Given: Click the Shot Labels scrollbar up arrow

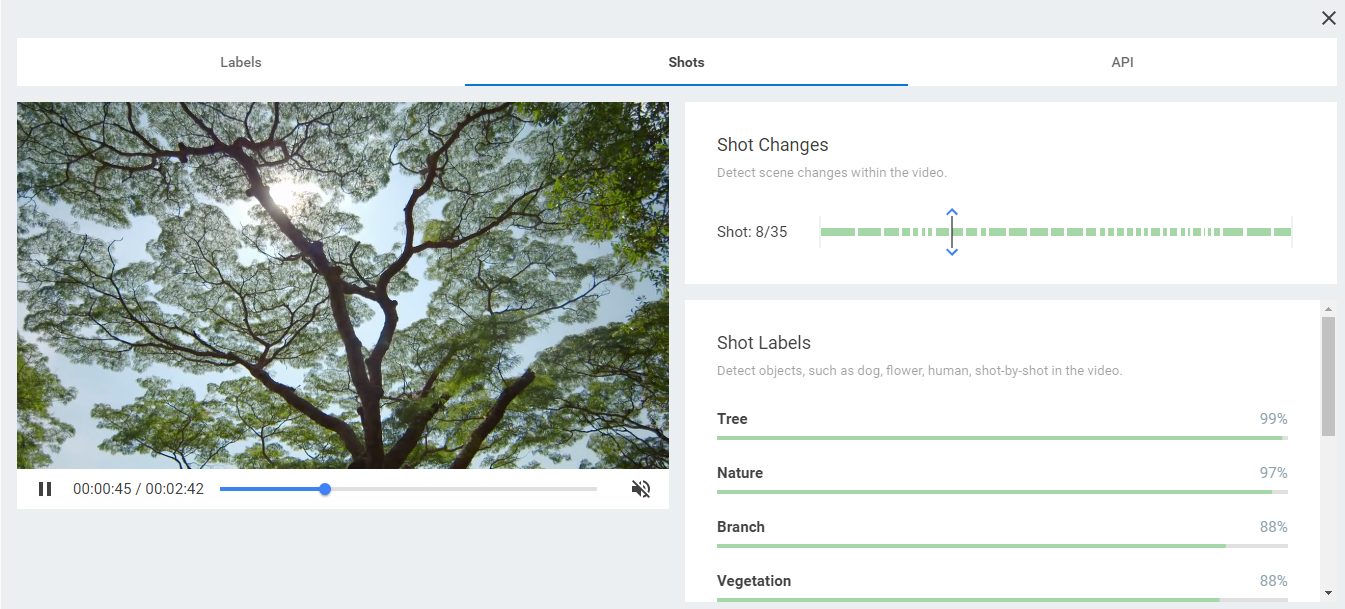Looking at the screenshot, I should click(1328, 308).
